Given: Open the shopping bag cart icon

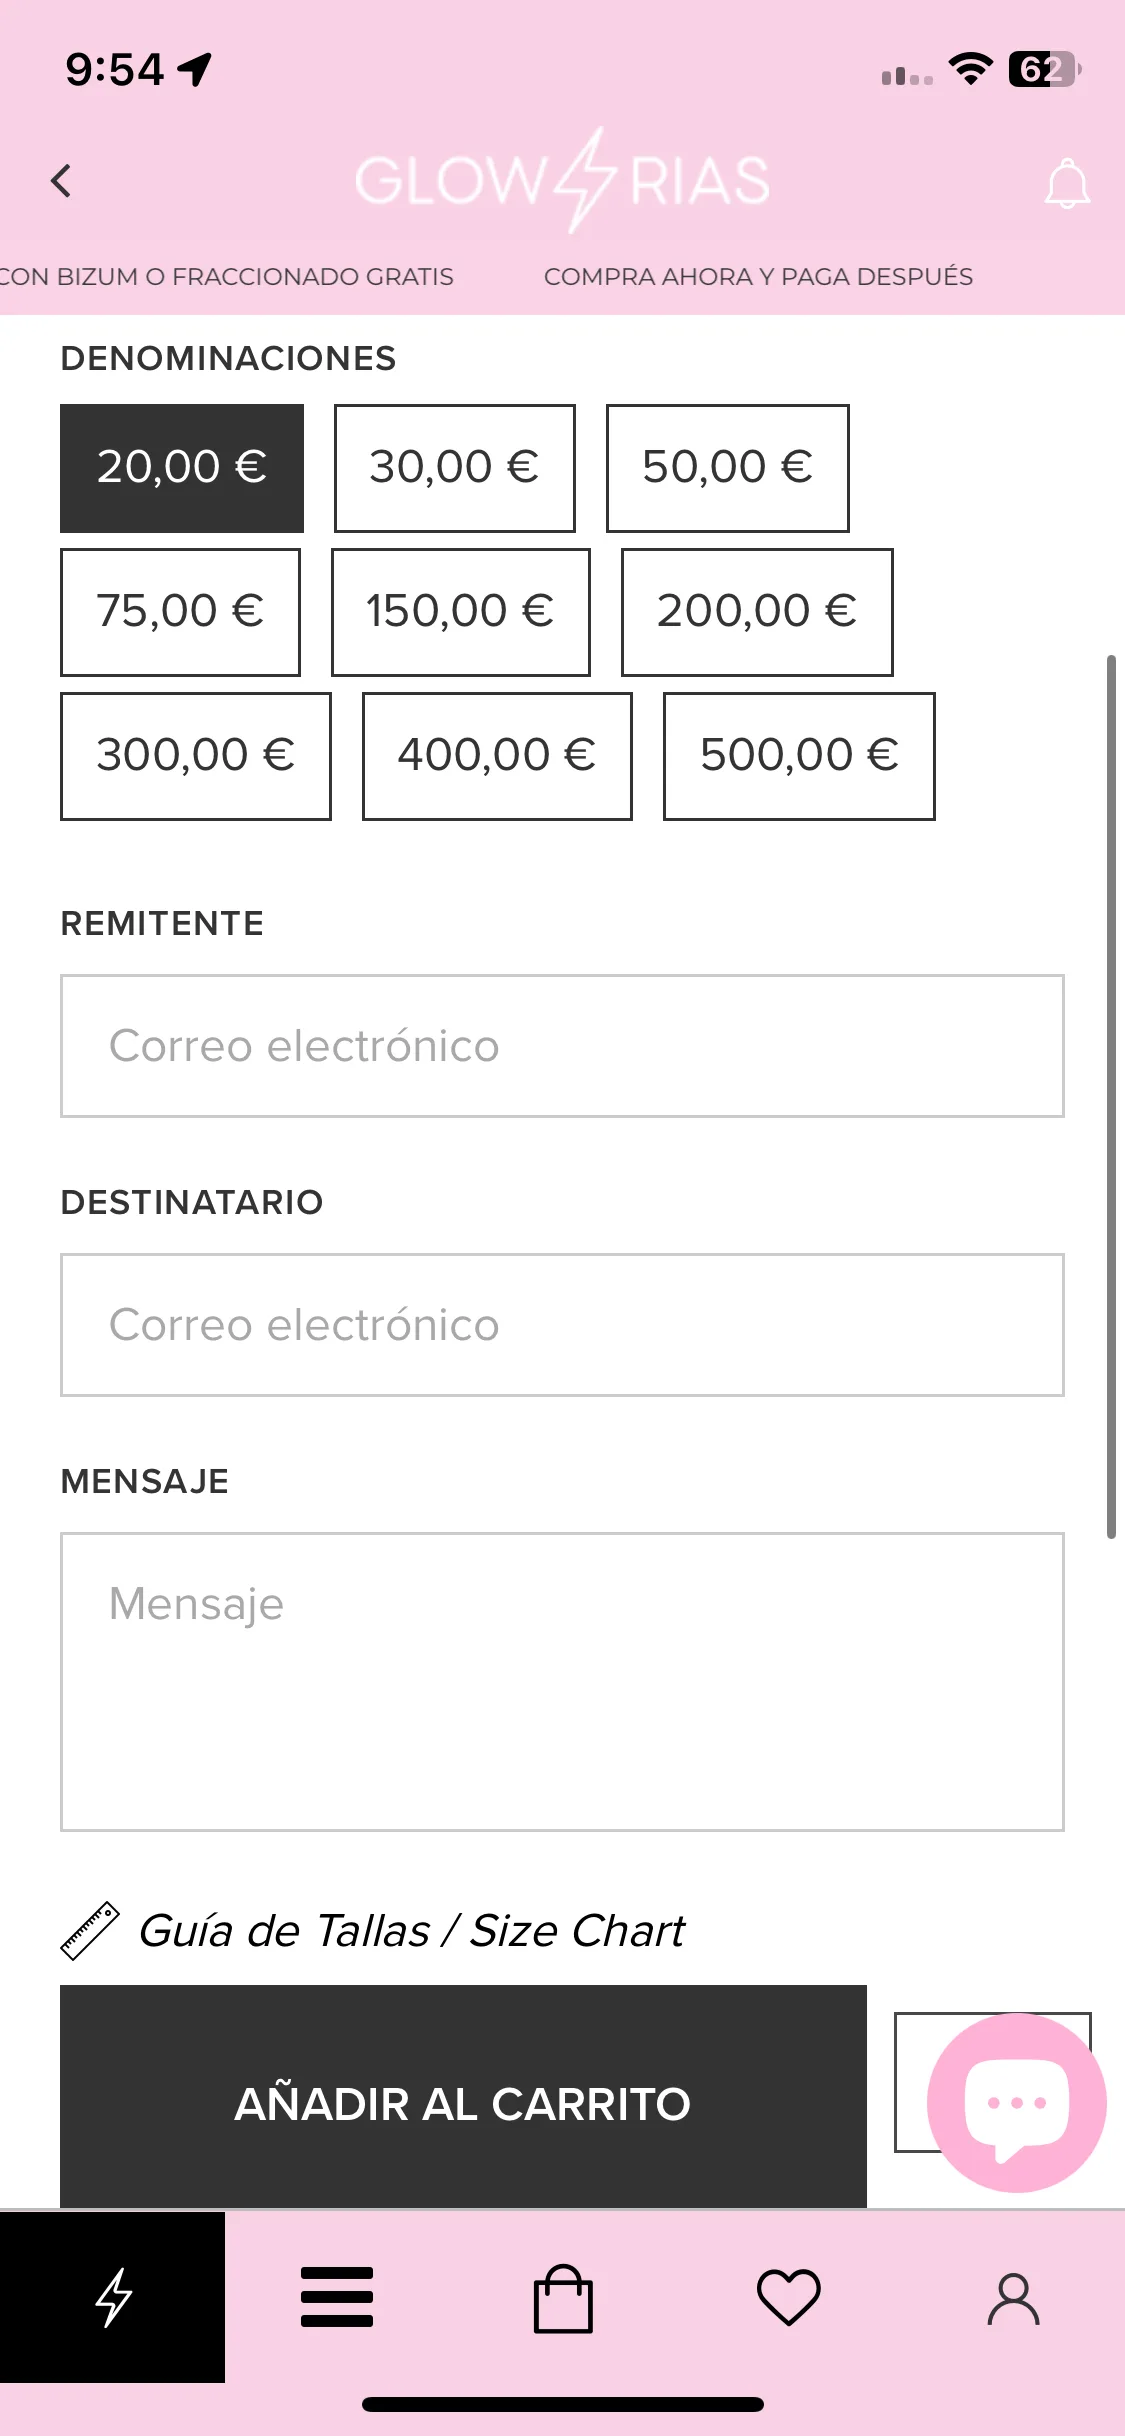Looking at the screenshot, I should (x=563, y=2298).
